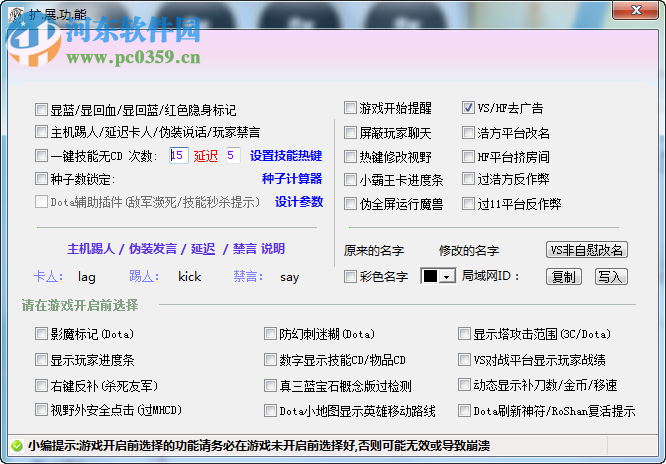666x464 pixels.
Task: Enable 影魔标记(Dota) checkbox
Action: tap(41, 334)
